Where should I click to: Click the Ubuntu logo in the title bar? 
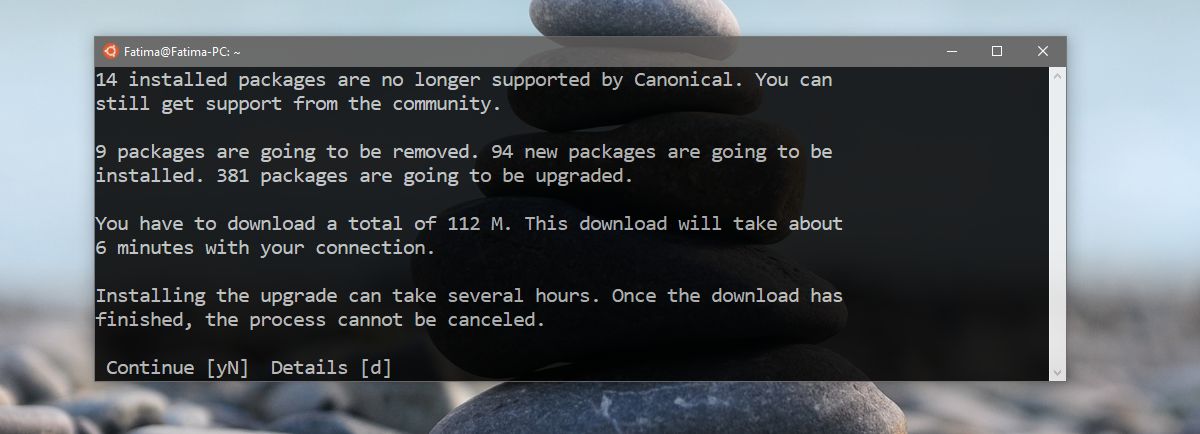[110, 51]
